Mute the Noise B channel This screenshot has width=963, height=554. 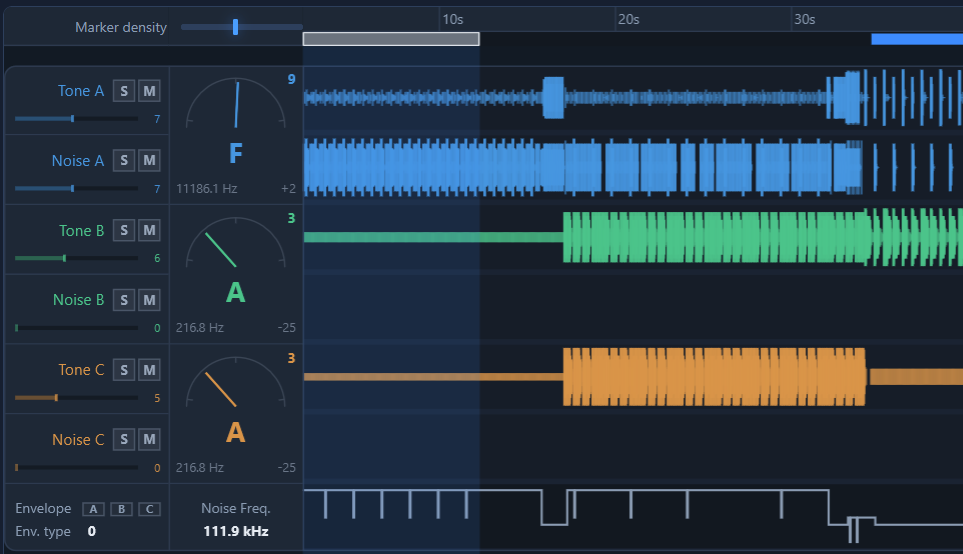point(149,300)
